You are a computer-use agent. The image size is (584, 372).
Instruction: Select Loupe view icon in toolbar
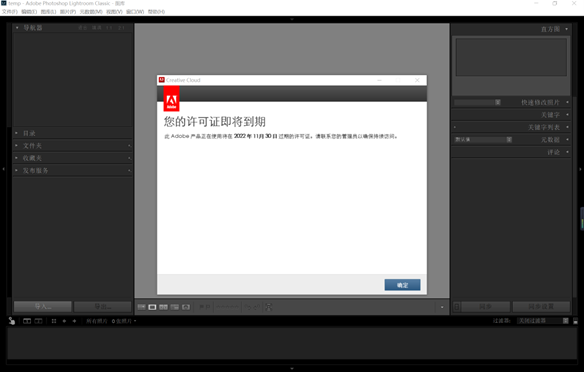coord(152,307)
